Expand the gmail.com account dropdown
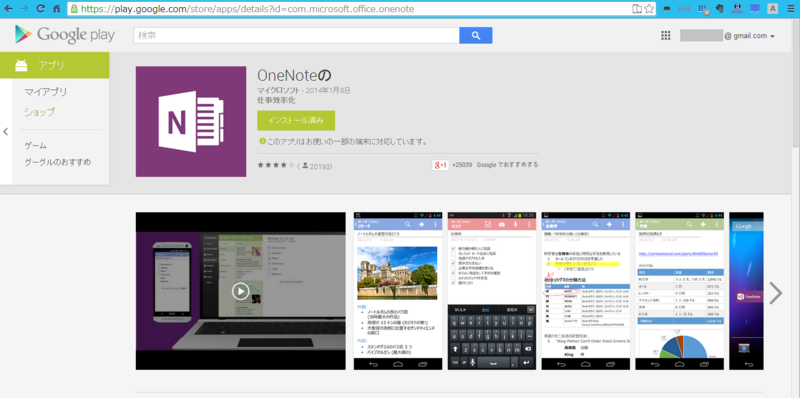 [x=773, y=36]
